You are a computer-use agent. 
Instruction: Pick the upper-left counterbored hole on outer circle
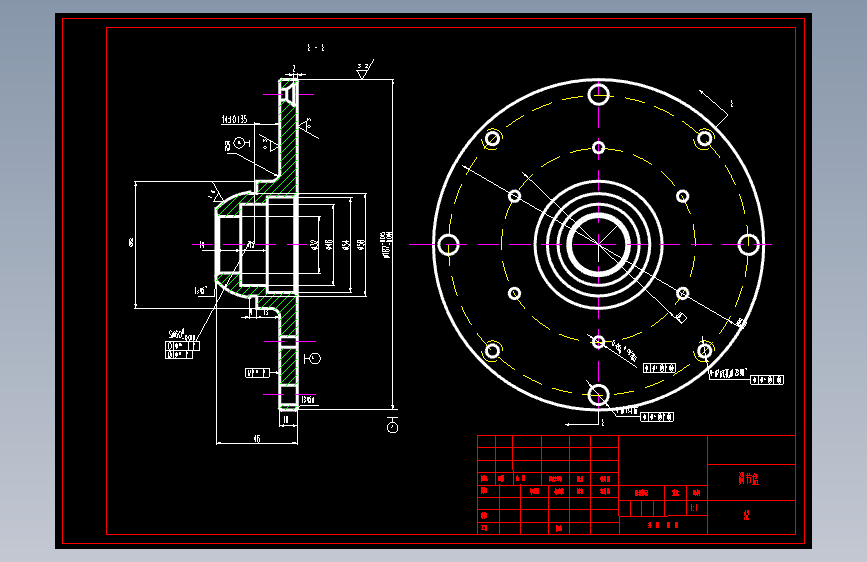coord(493,138)
